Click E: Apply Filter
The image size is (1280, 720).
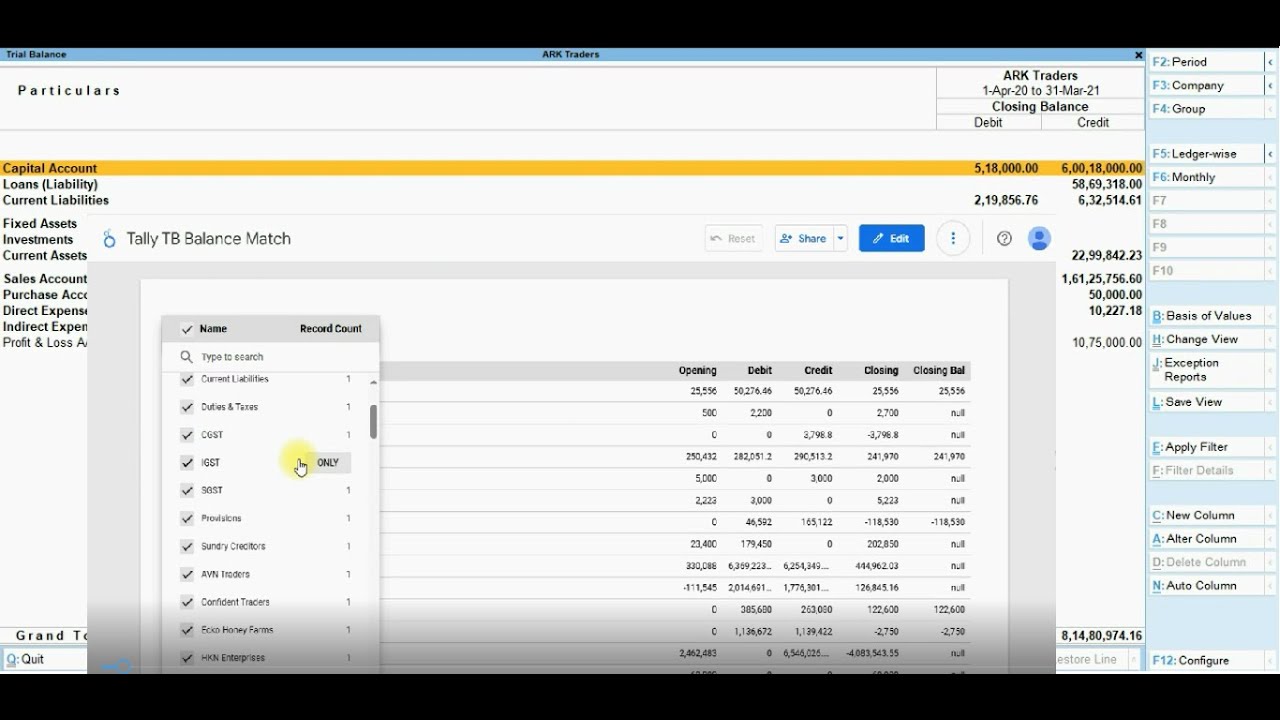pyautogui.click(x=1205, y=447)
